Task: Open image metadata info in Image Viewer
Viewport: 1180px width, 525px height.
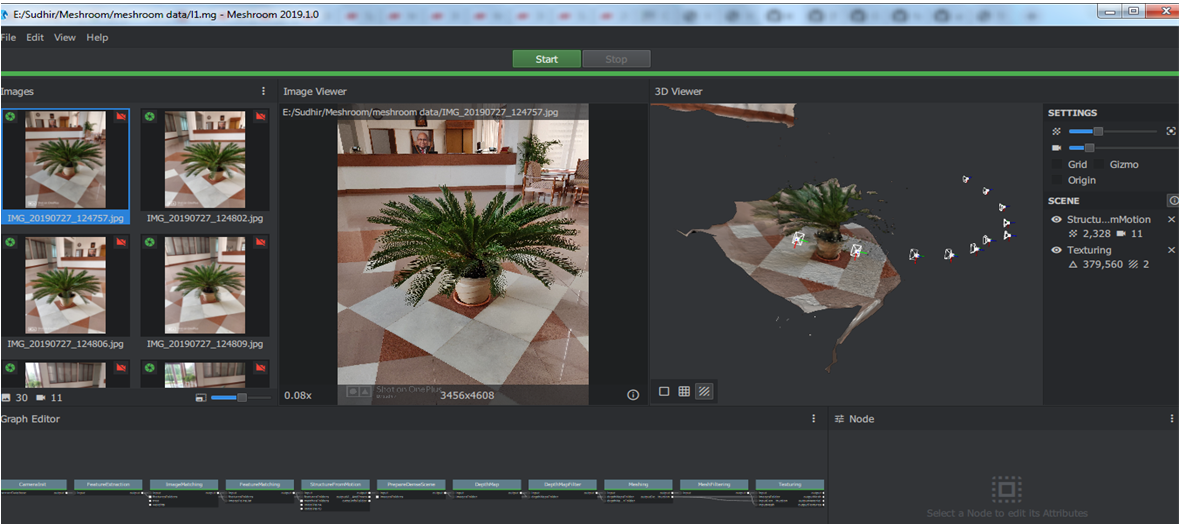Action: click(633, 395)
